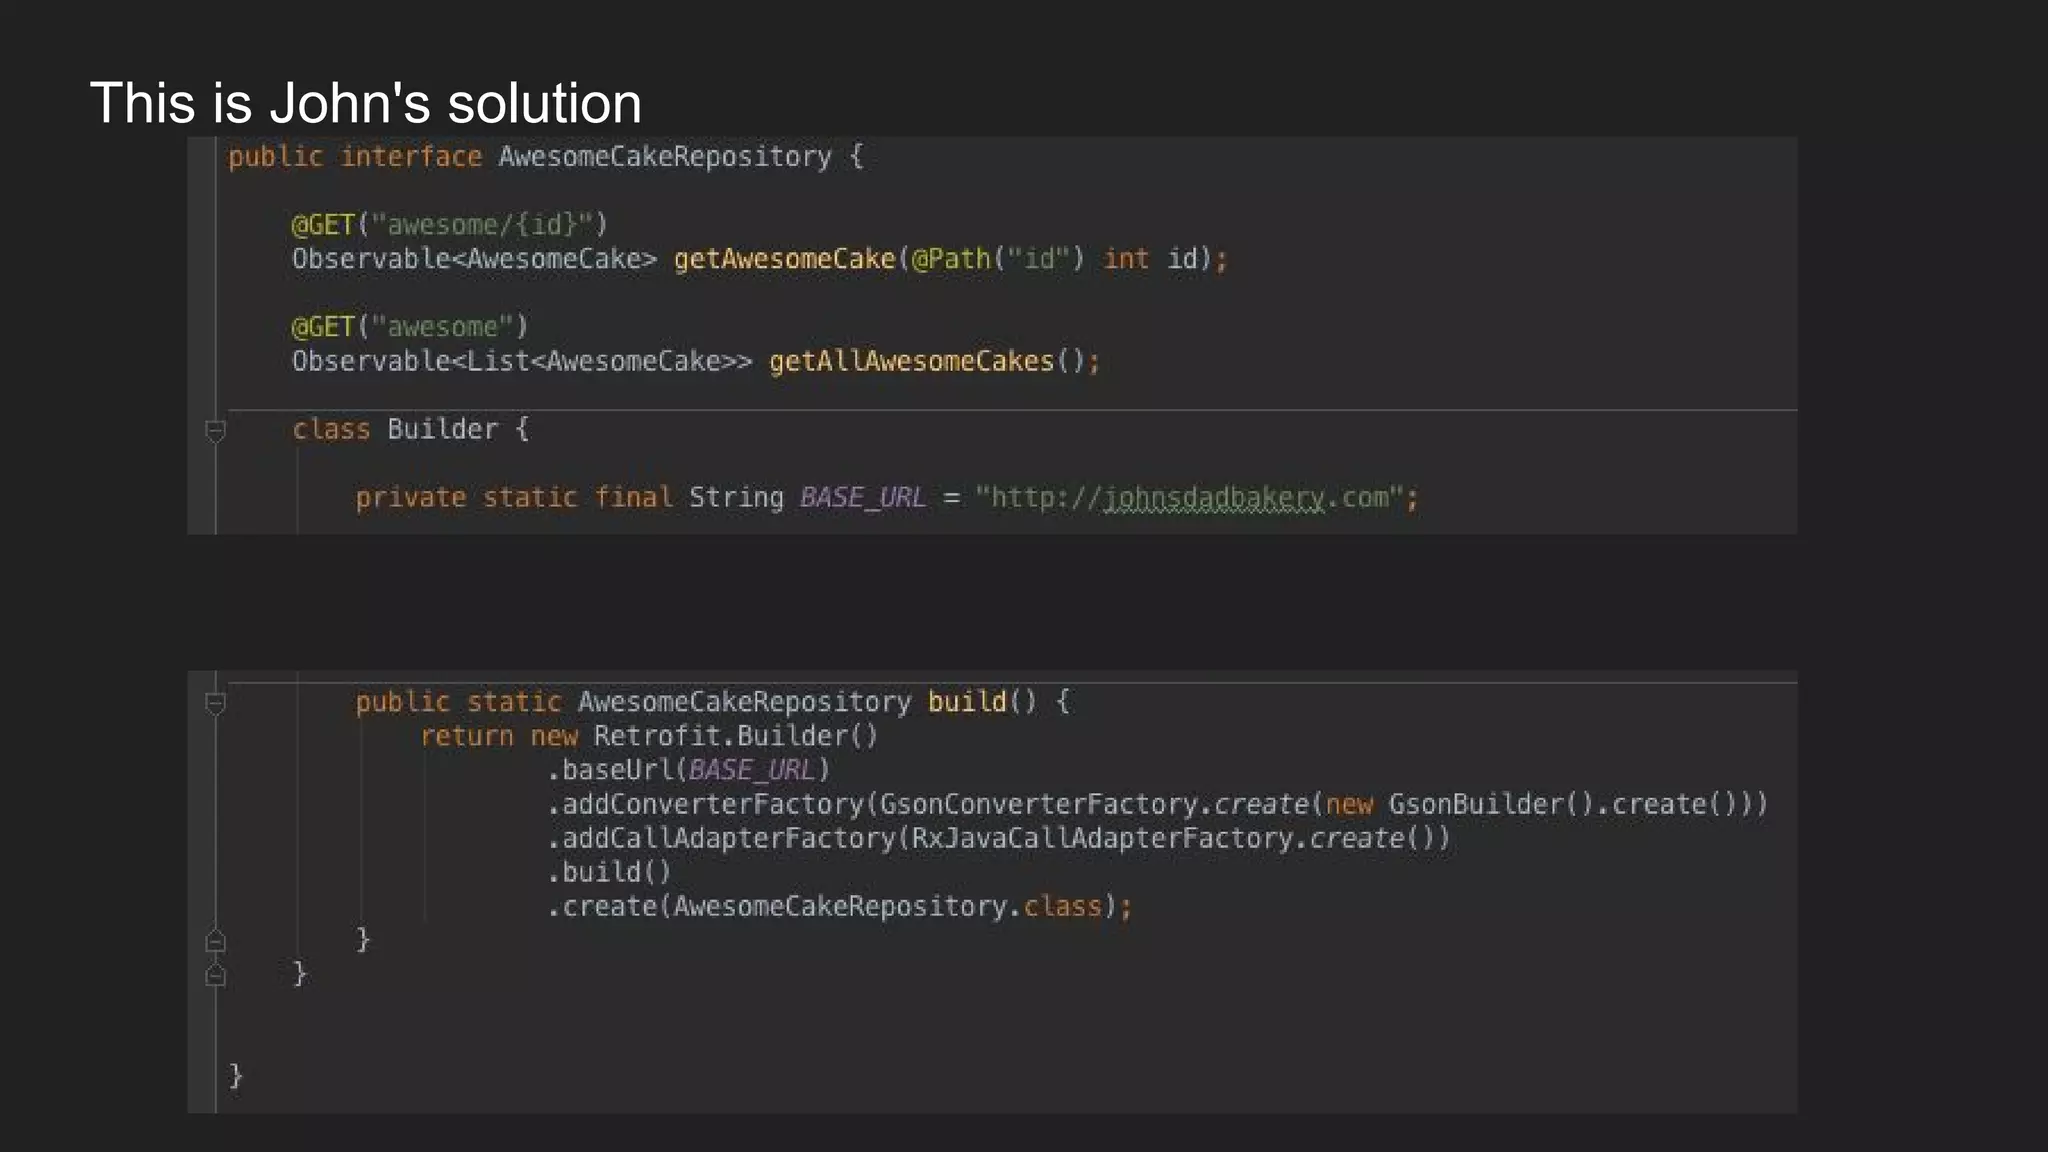Collapse the Builder class fold marker
The image size is (2048, 1152).
(x=215, y=431)
